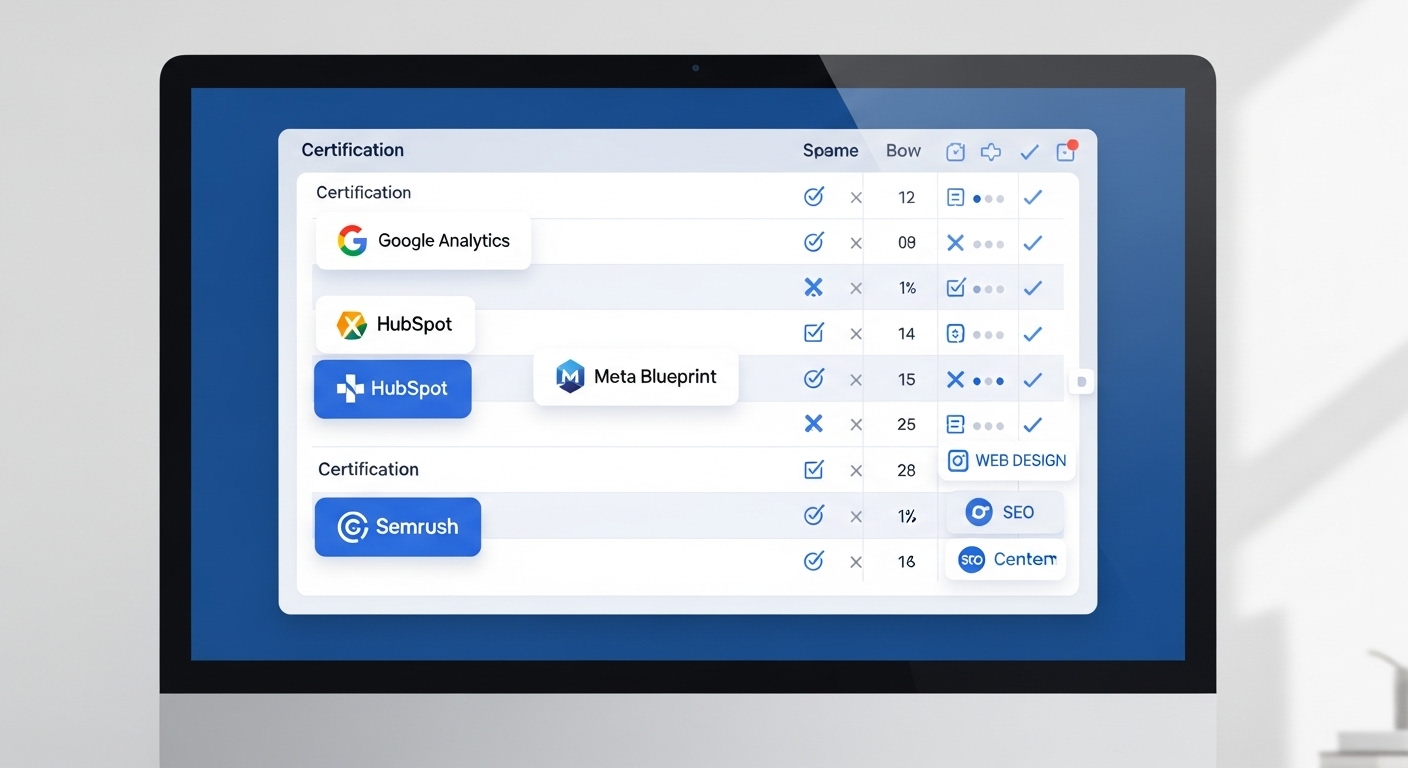This screenshot has width=1408, height=768.
Task: Select the Bow column header
Action: 903,151
